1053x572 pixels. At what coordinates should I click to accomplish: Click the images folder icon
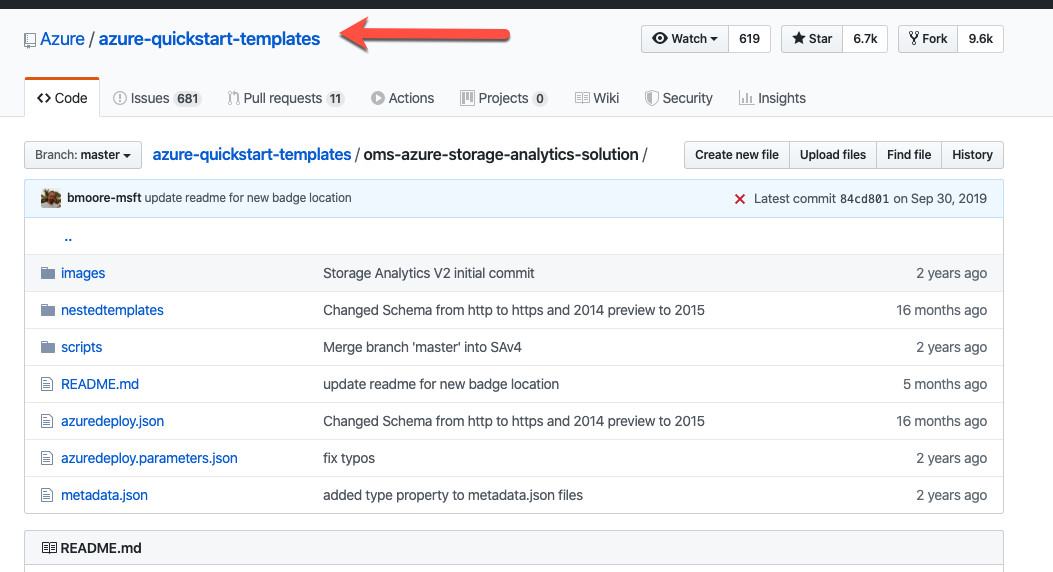tap(47, 273)
